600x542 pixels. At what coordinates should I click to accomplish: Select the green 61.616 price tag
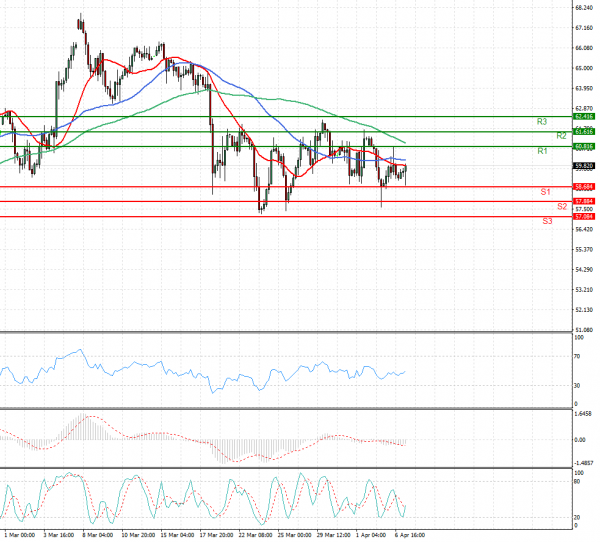point(584,132)
